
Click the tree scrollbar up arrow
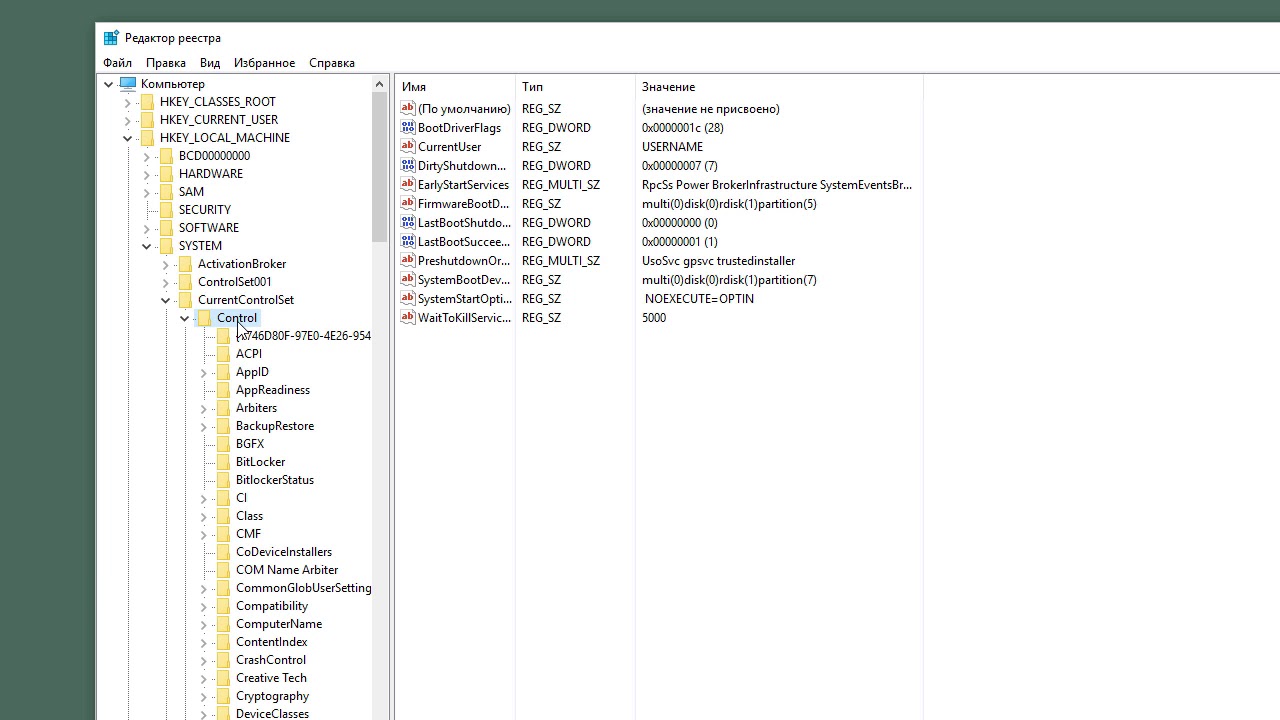coord(380,84)
